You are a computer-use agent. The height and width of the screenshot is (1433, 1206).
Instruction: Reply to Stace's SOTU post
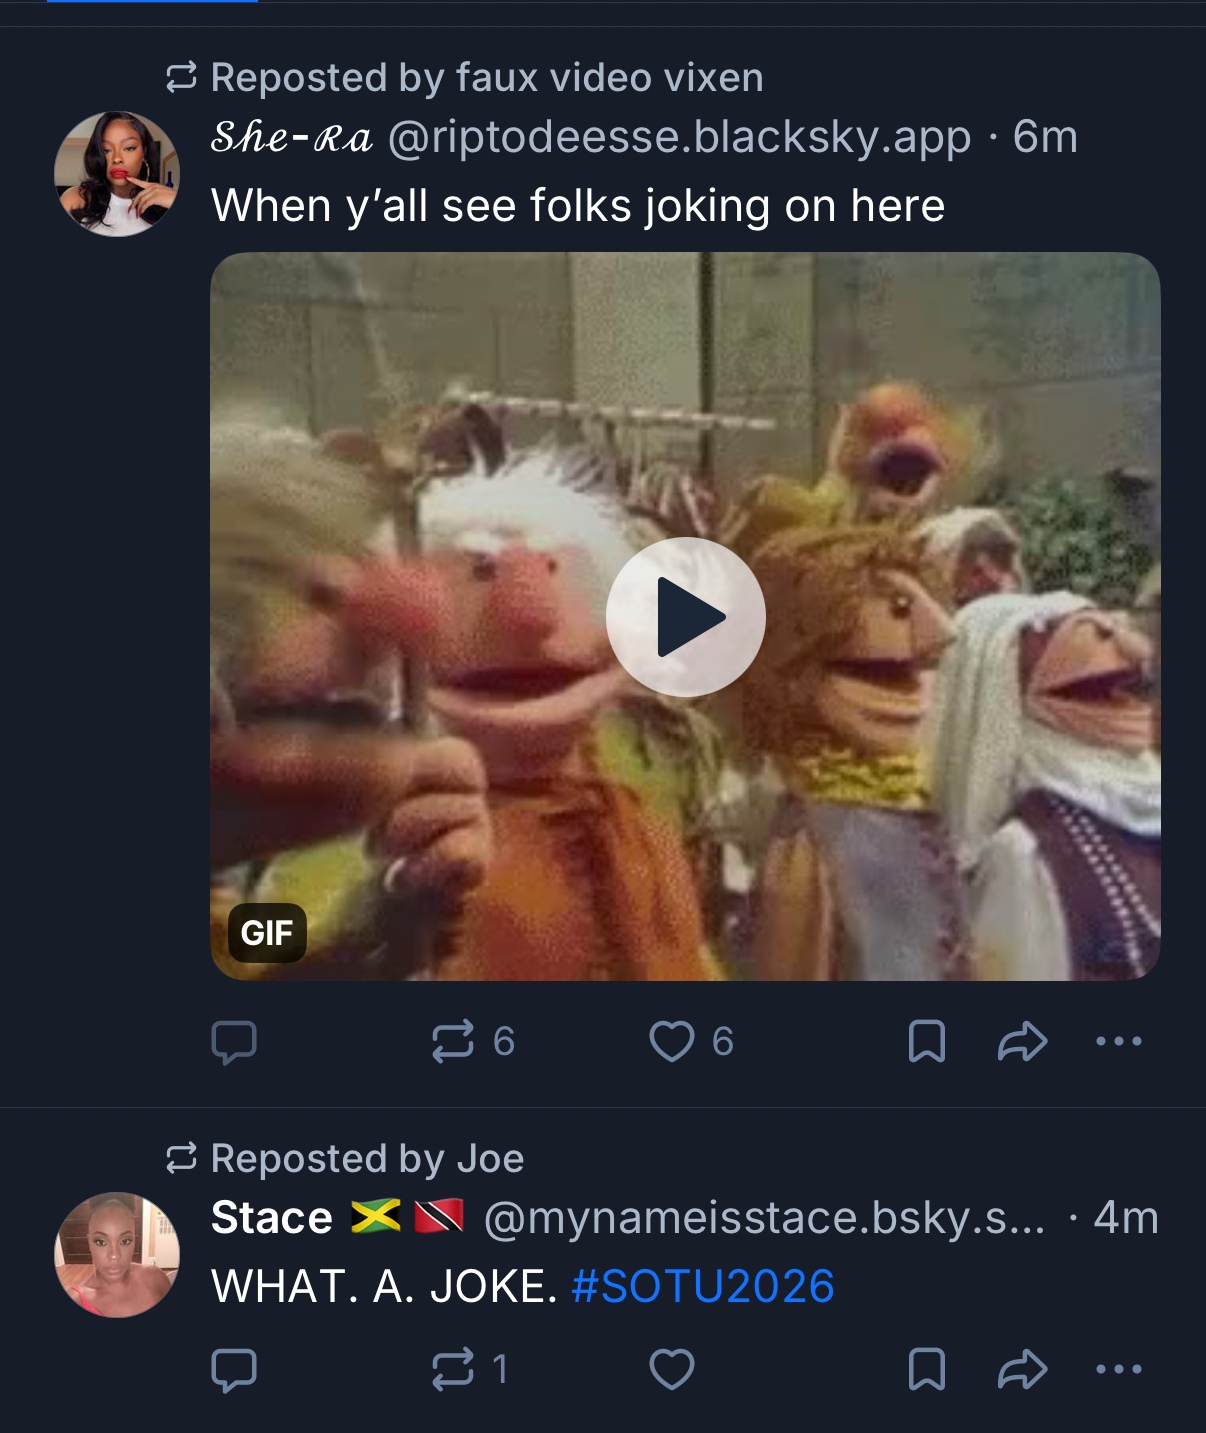(234, 1369)
